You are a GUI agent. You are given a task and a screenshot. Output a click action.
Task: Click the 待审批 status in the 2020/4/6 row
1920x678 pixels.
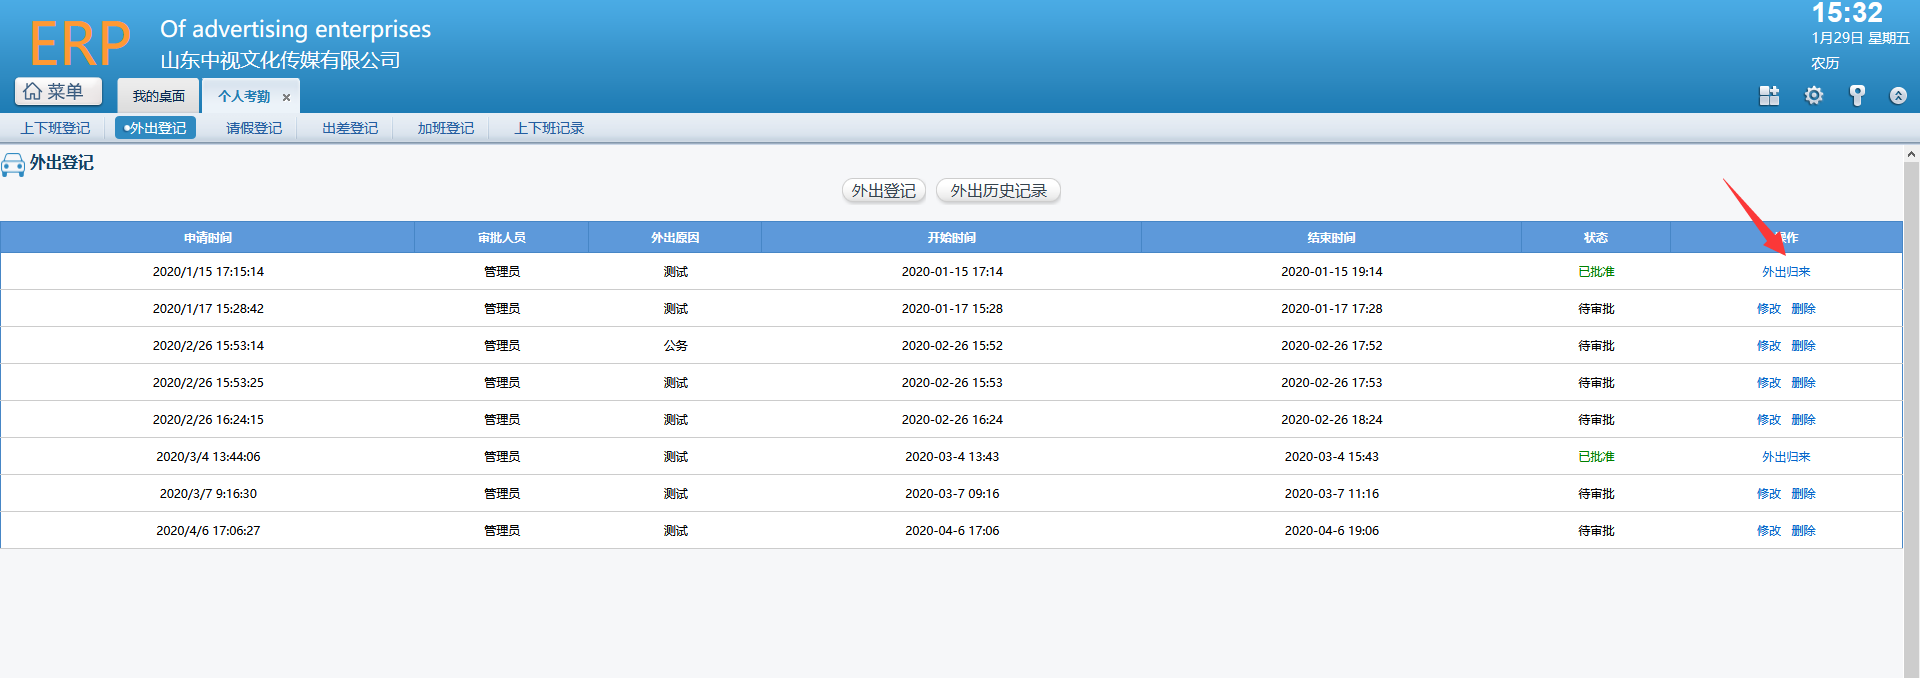[1596, 531]
